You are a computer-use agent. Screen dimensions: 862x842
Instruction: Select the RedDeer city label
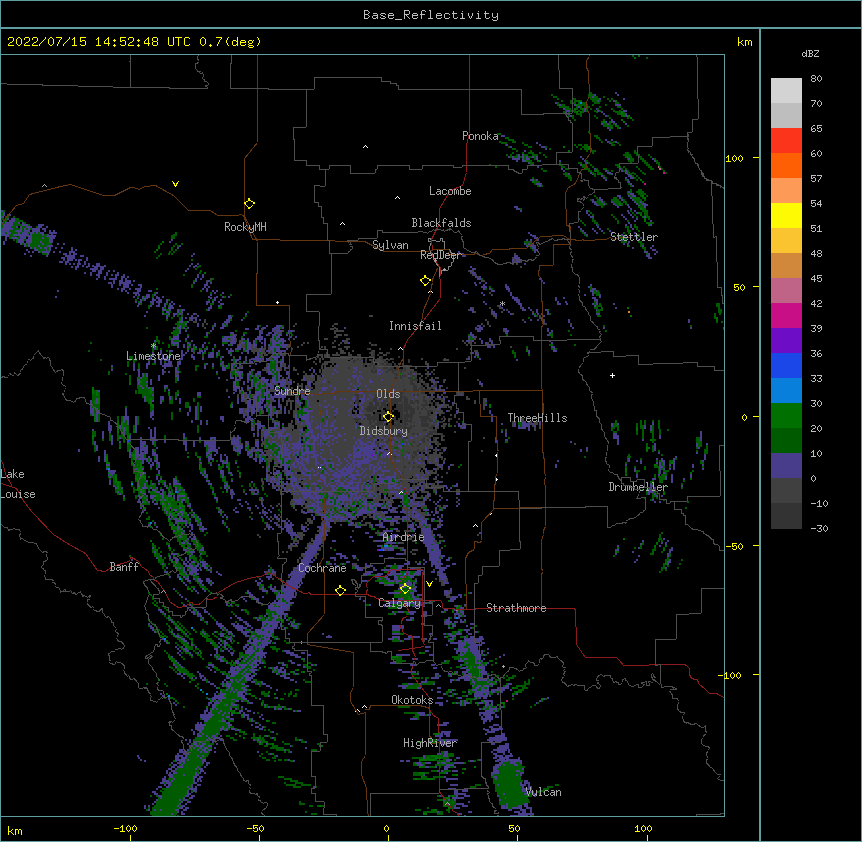coord(440,255)
